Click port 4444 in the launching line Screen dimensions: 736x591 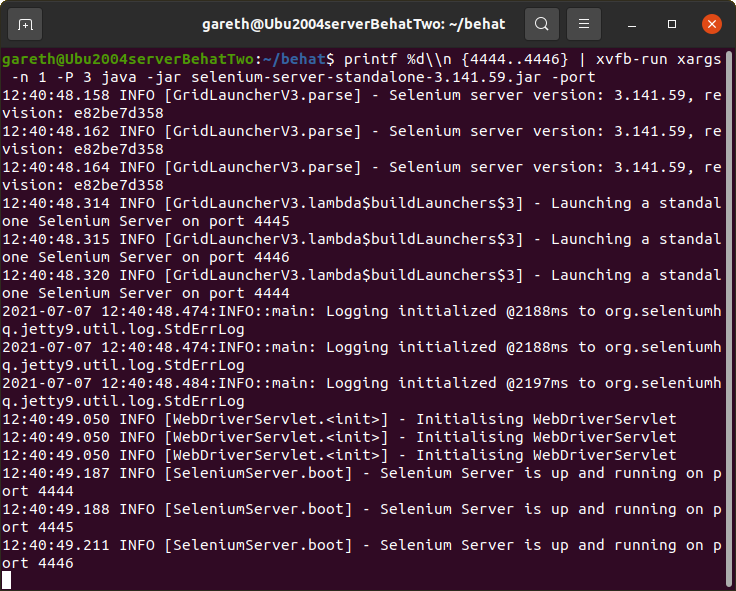tap(249, 293)
